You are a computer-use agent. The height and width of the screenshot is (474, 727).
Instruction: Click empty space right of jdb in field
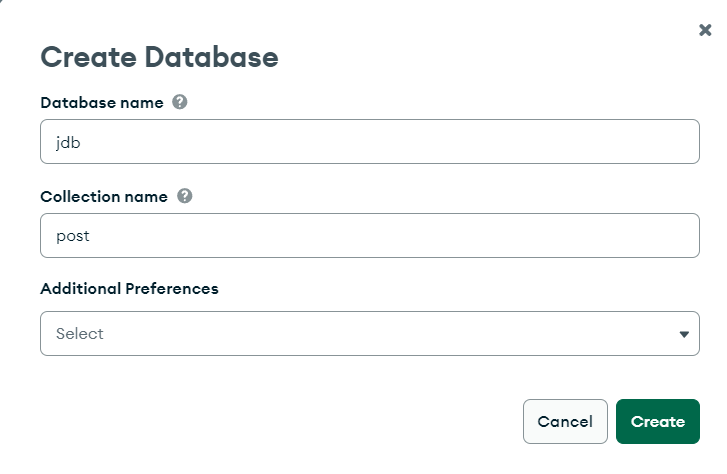click(389, 141)
